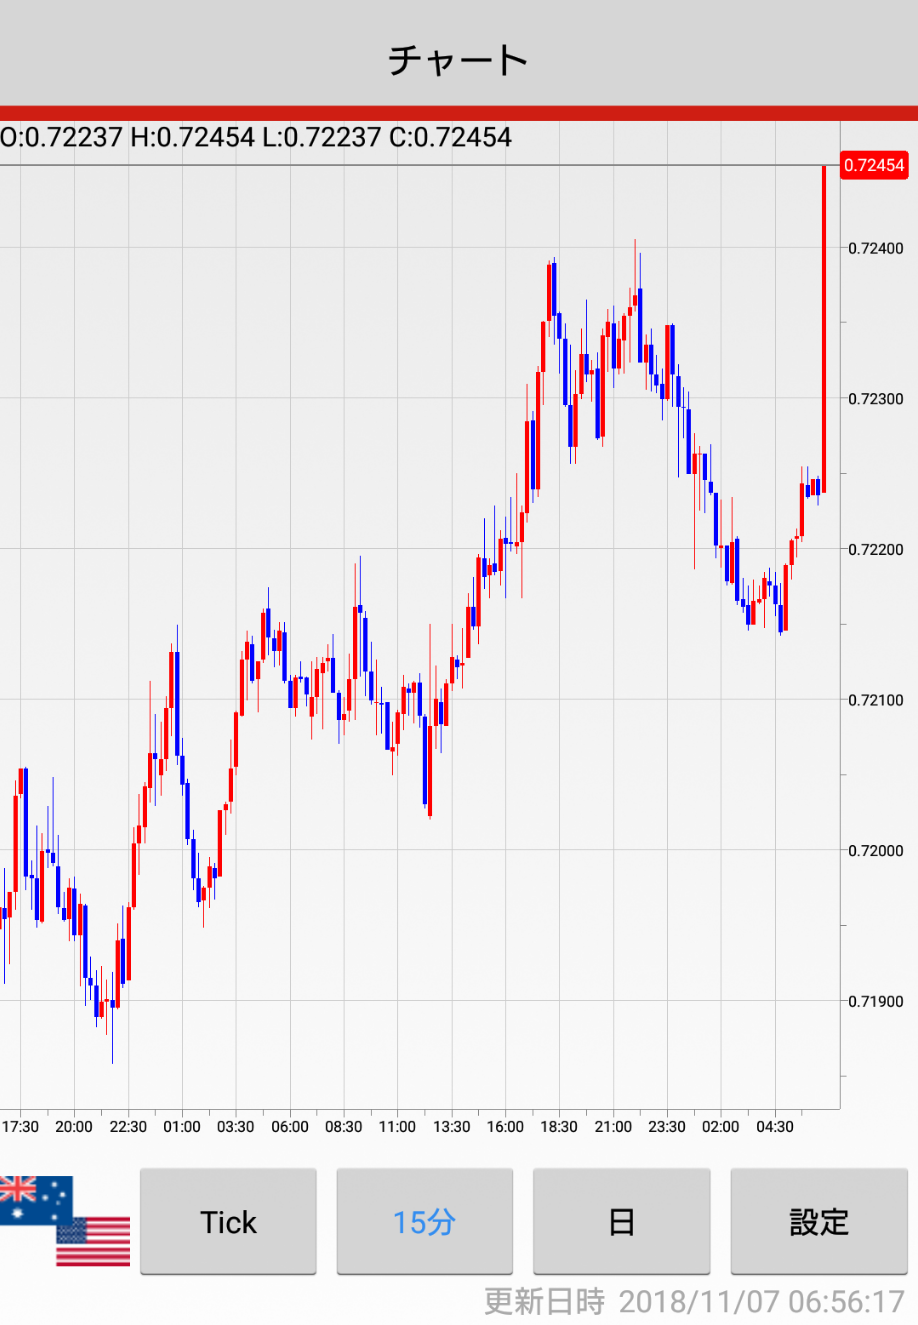This screenshot has height=1325, width=918.
Task: Switch to the 日 daily chart
Action: click(x=621, y=1222)
